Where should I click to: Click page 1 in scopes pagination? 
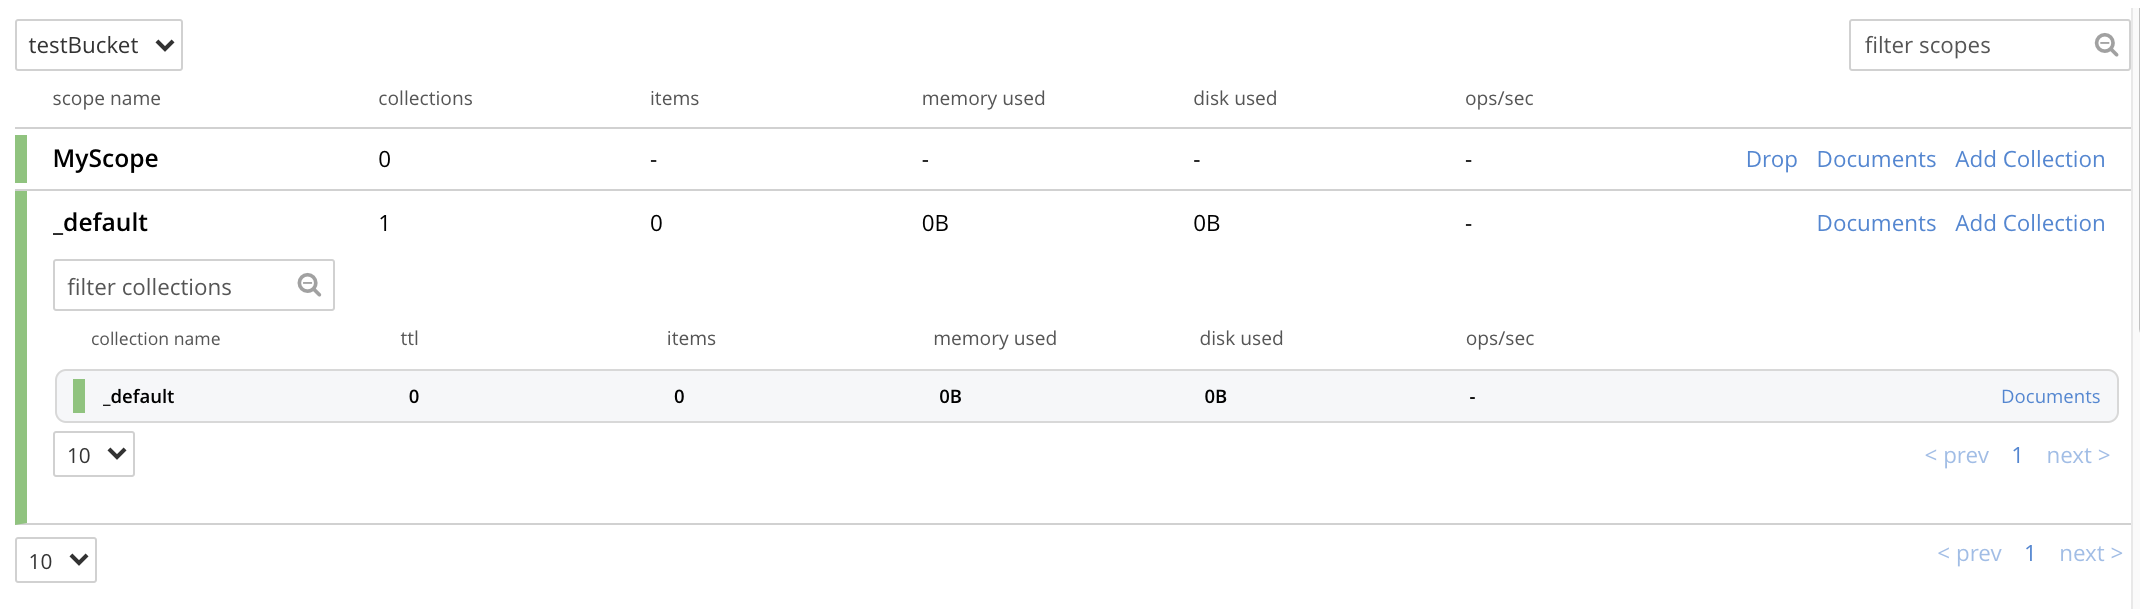[2030, 554]
